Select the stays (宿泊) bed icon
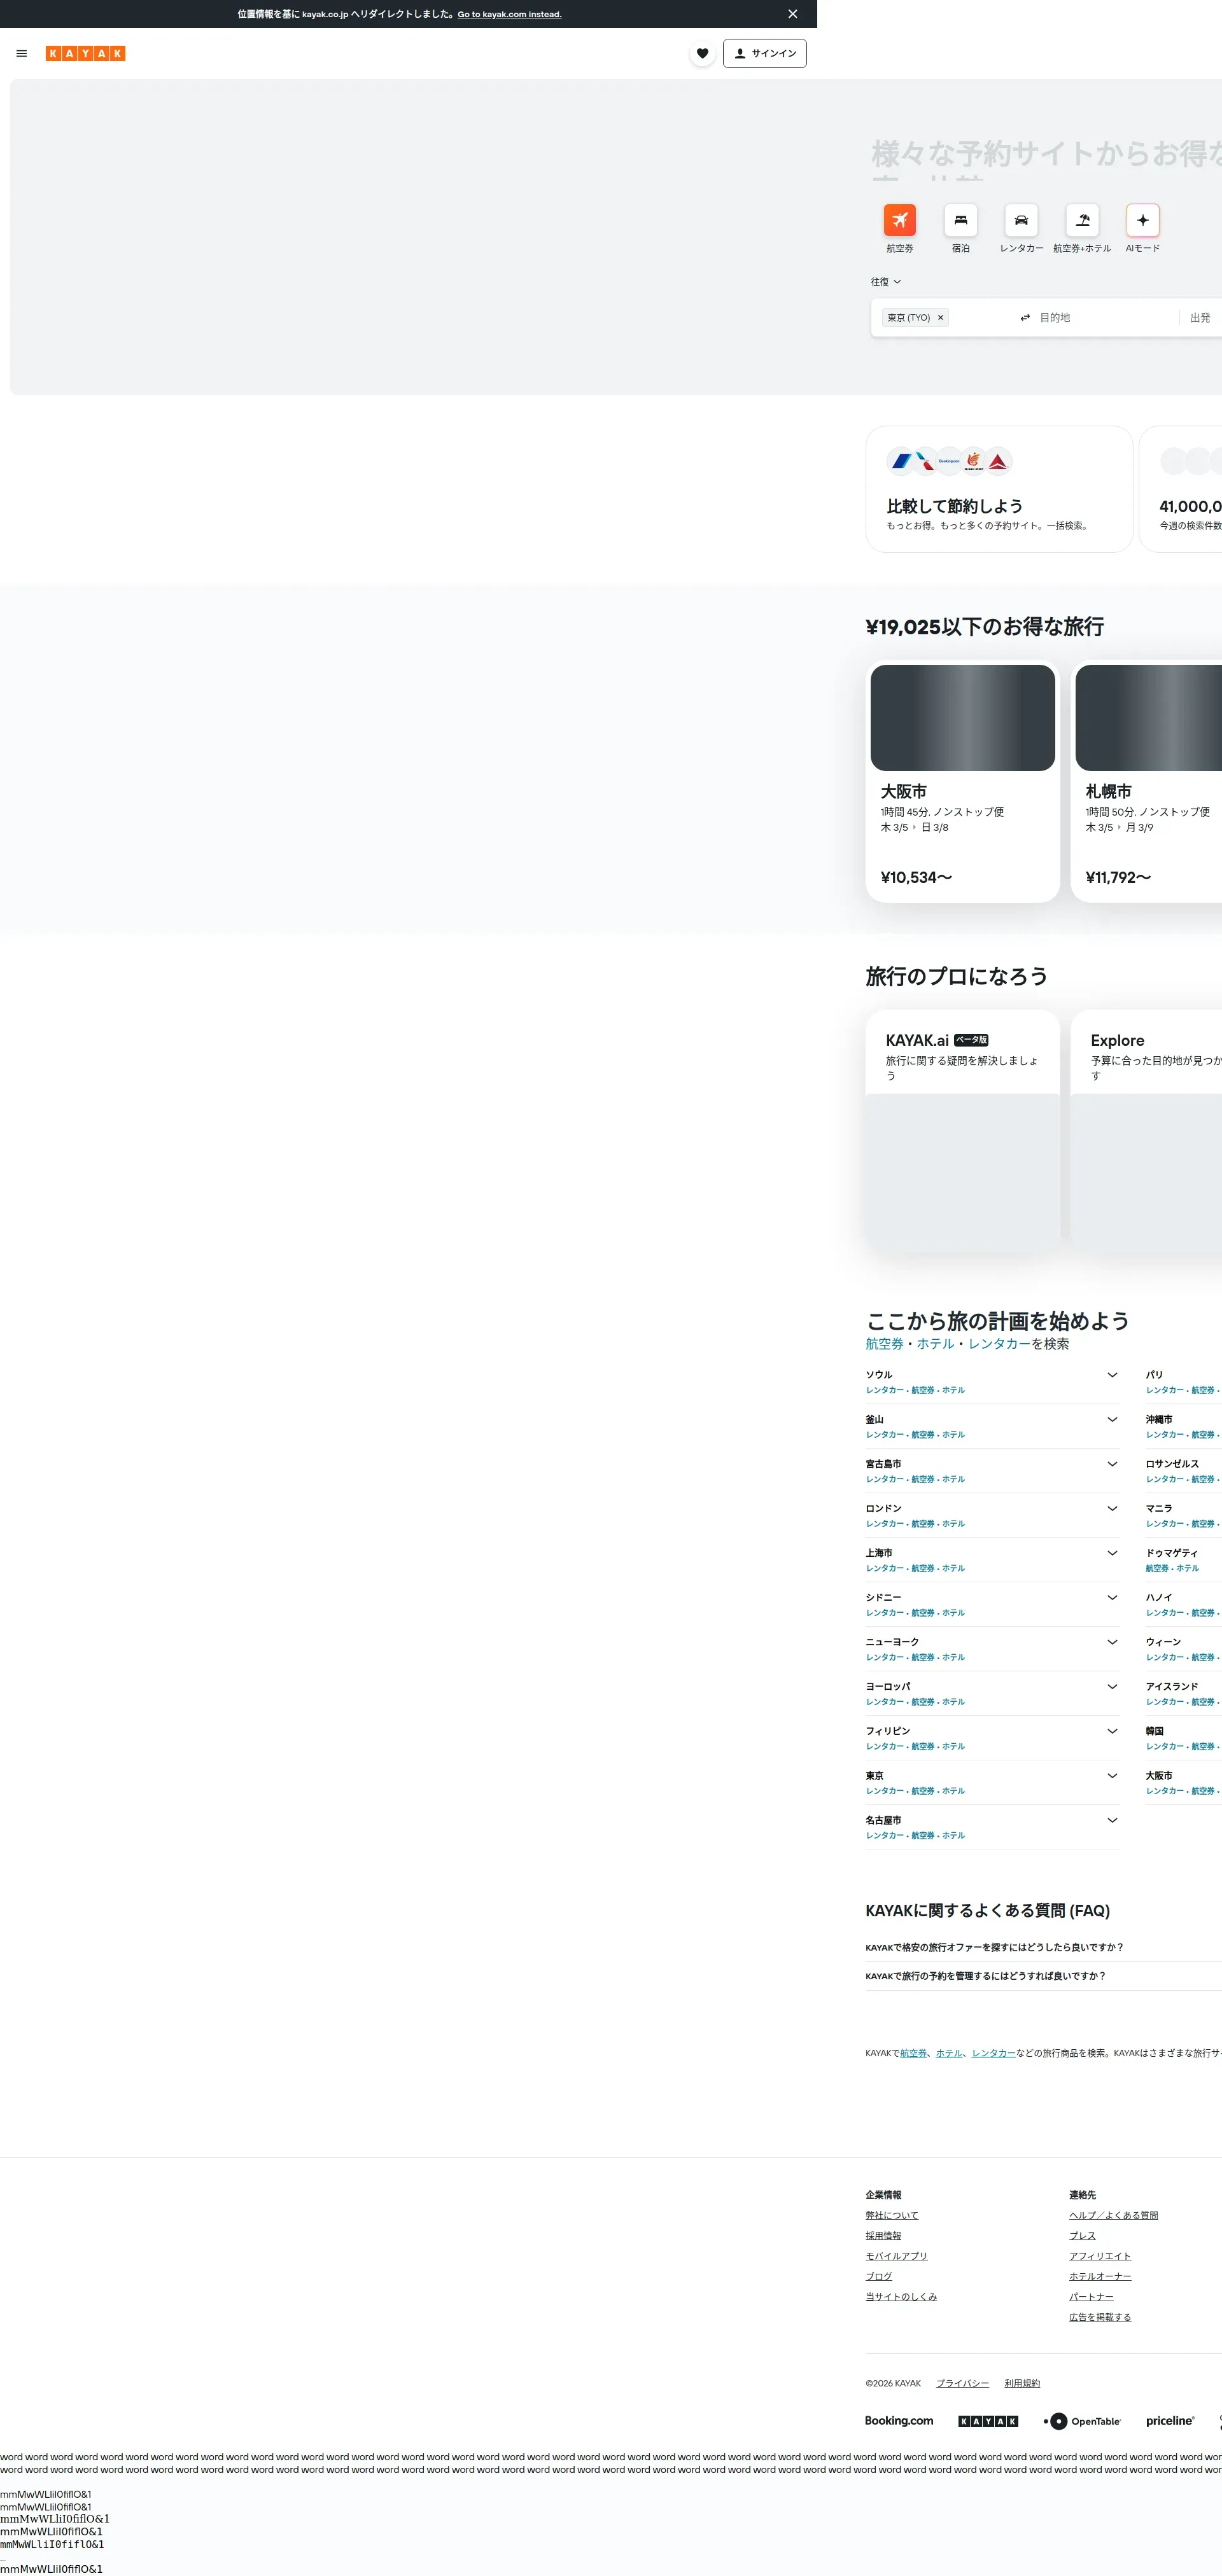 pyautogui.click(x=960, y=220)
